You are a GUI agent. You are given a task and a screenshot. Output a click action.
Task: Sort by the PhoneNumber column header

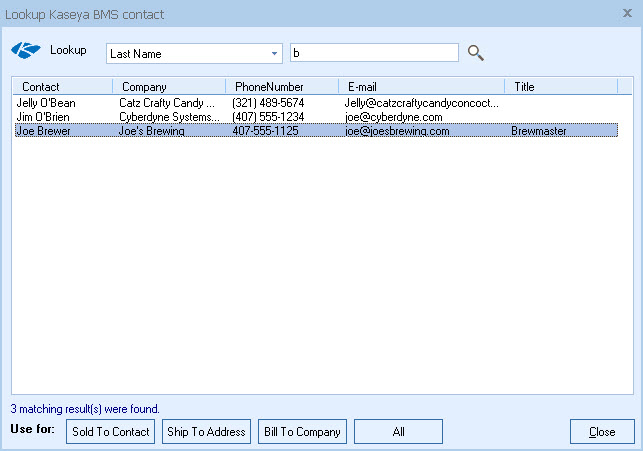(282, 87)
